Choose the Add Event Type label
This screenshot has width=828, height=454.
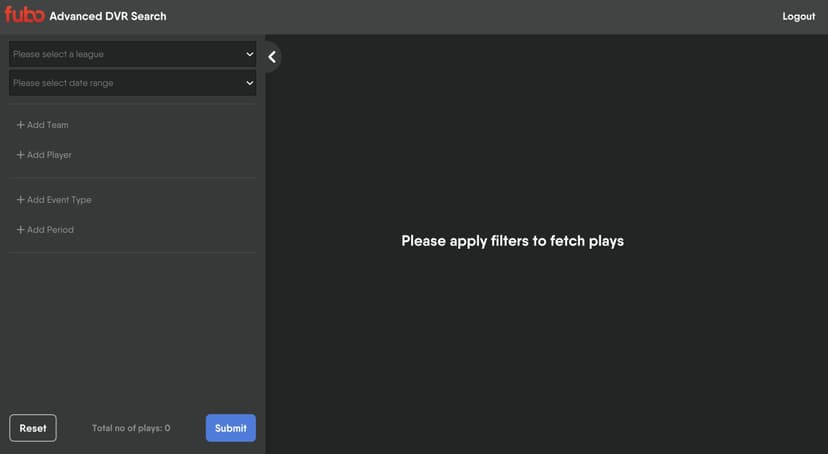59,200
